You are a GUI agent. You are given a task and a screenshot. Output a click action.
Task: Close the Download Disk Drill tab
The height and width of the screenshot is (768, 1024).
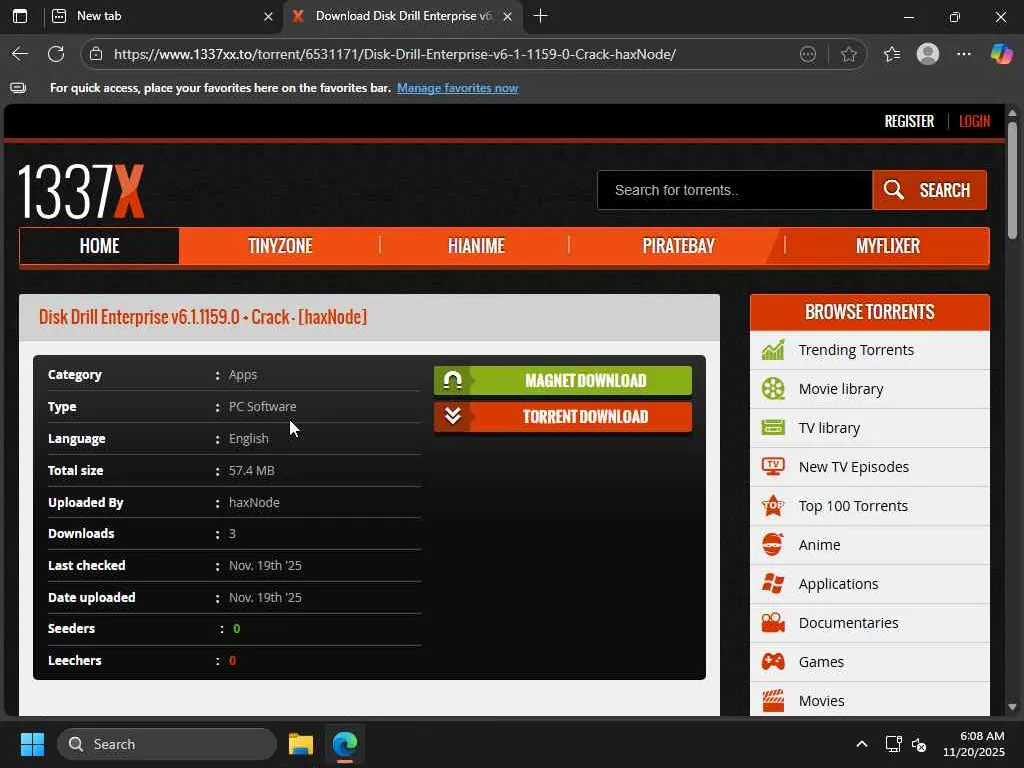(507, 16)
